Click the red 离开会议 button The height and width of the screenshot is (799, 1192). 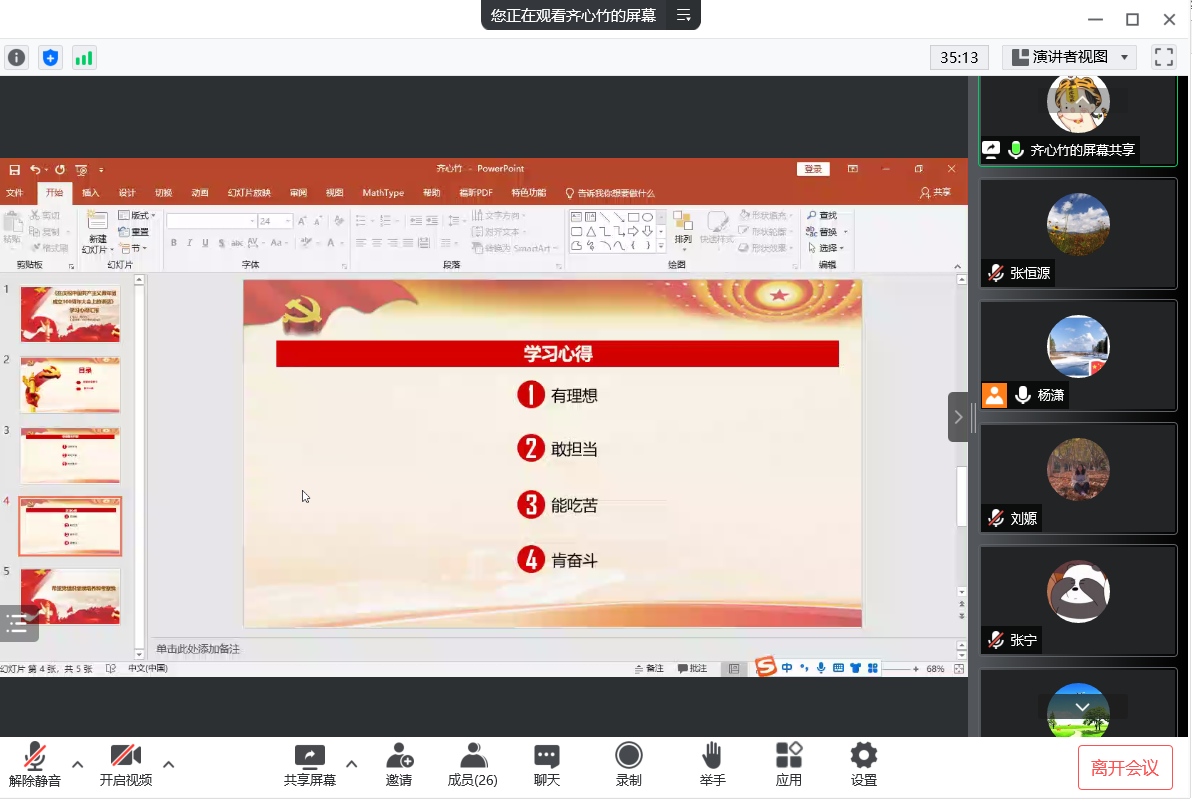click(x=1125, y=768)
